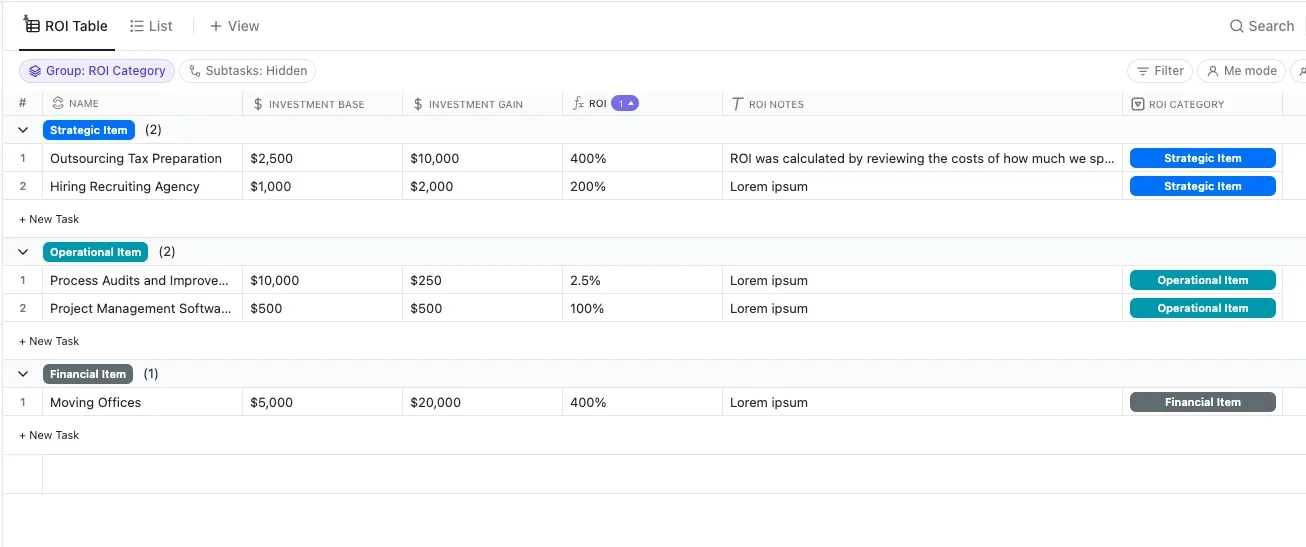The width and height of the screenshot is (1306, 547).
Task: Click the Me mode person icon
Action: (1213, 71)
